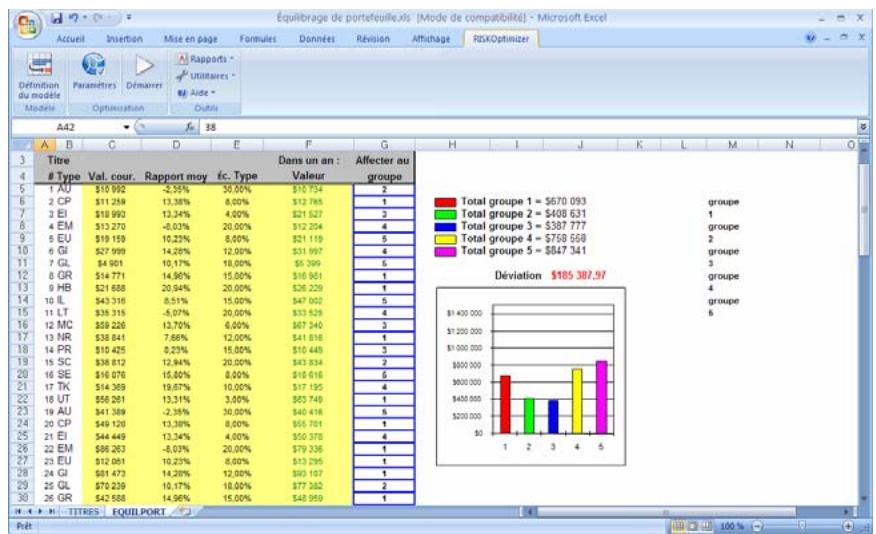Select the Total groupe 5 = $847 341 text

tap(523, 251)
